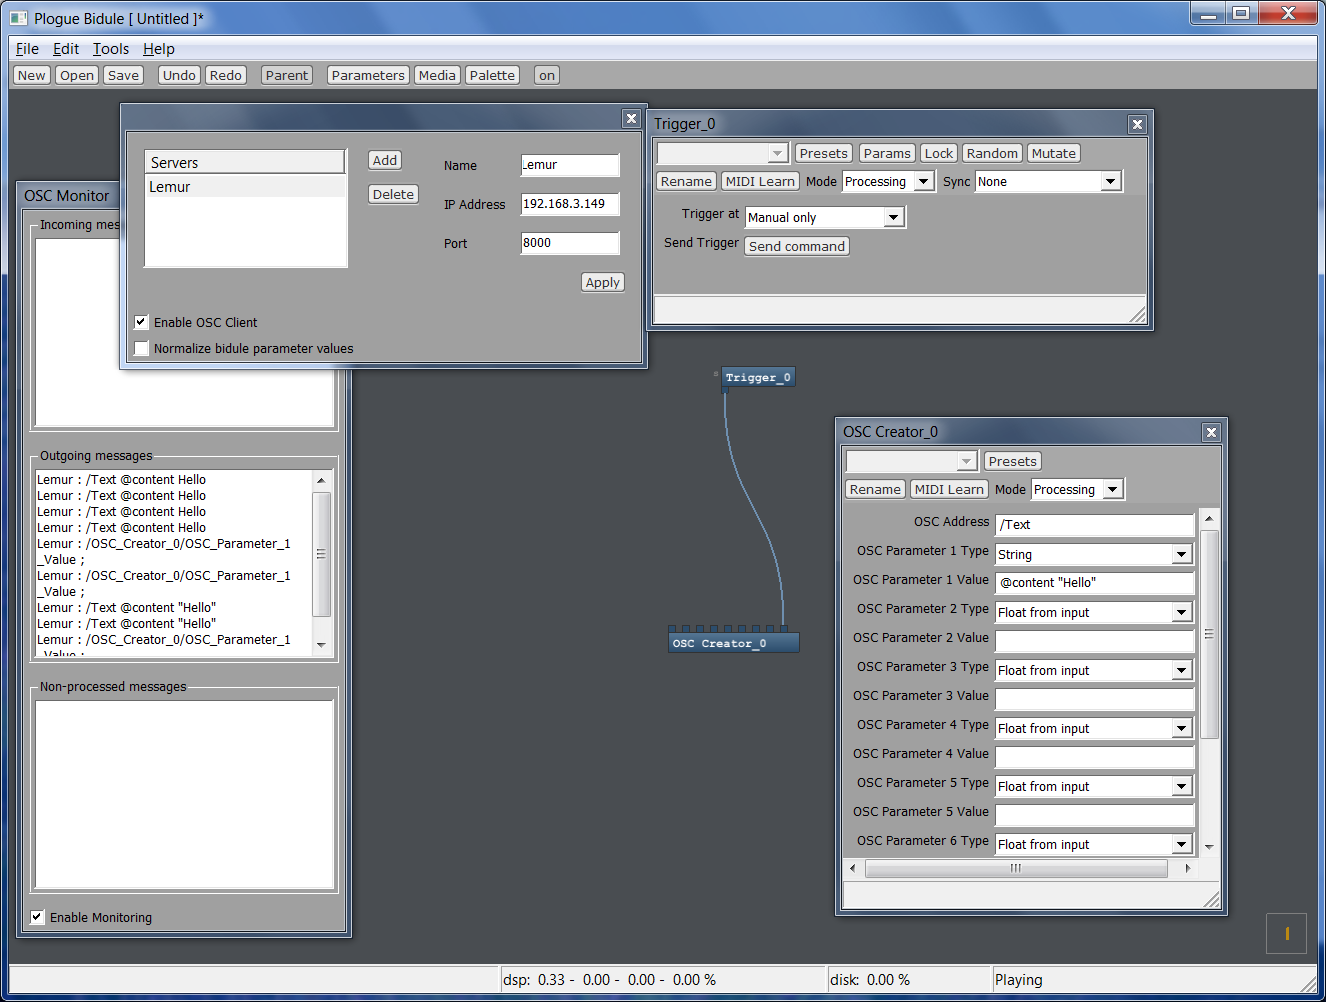The width and height of the screenshot is (1326, 1002).
Task: Click the server Name input field
Action: click(570, 165)
